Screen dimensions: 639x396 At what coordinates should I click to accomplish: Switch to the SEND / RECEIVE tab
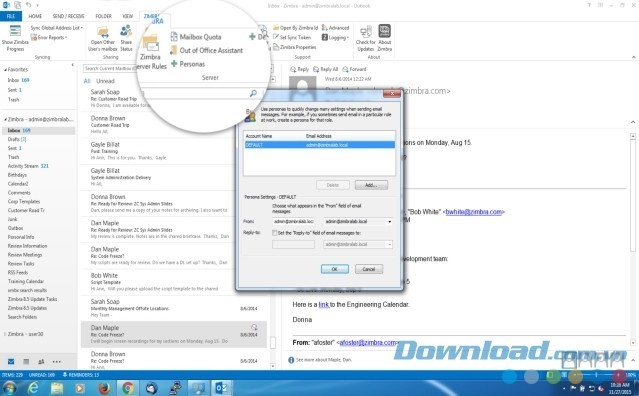[68, 16]
